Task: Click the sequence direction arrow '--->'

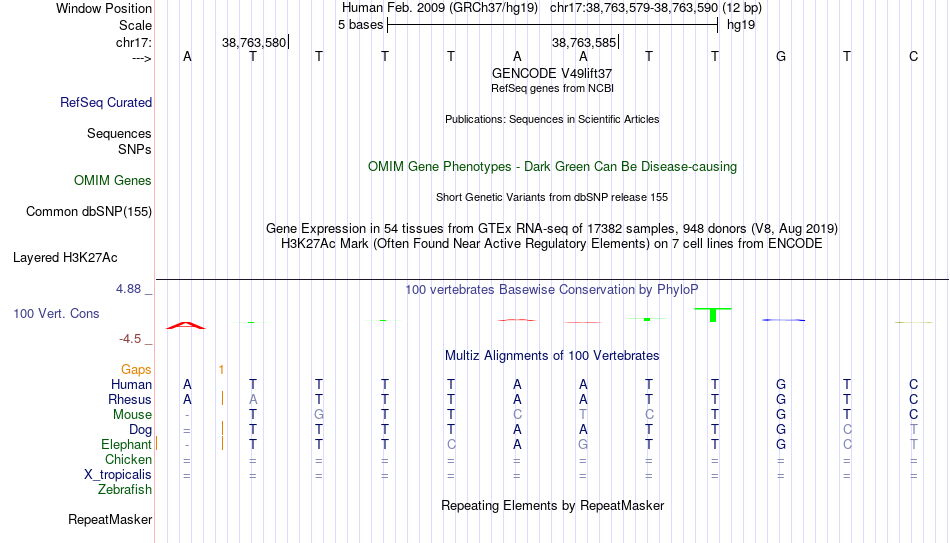Action: [x=142, y=58]
